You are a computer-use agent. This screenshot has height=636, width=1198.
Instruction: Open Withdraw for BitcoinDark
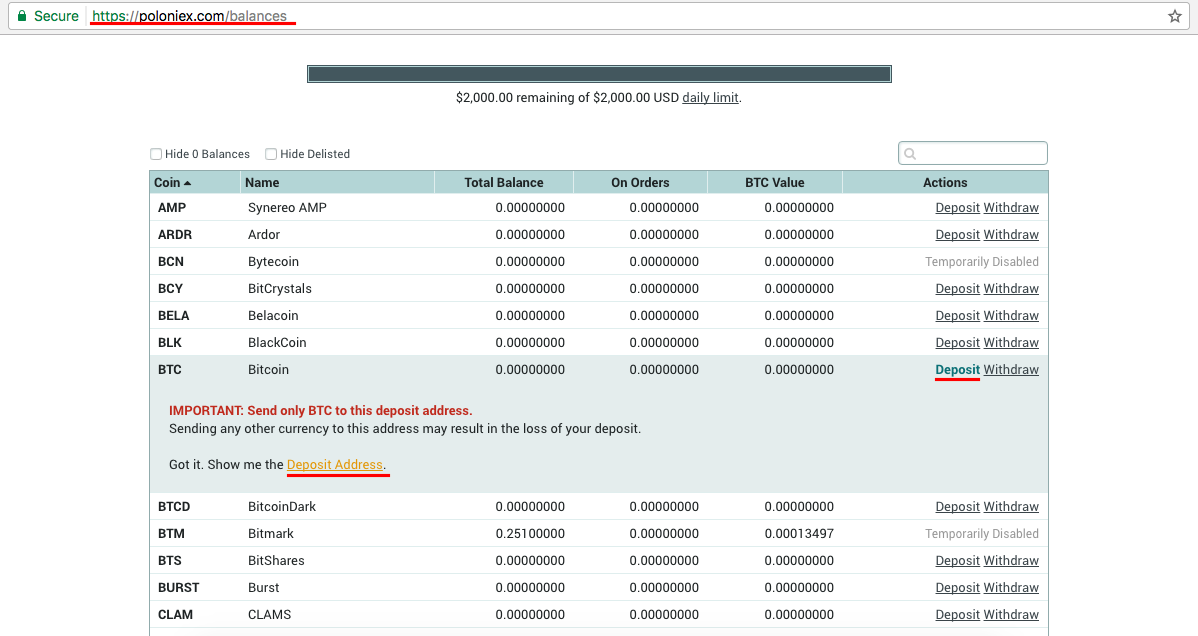1011,507
